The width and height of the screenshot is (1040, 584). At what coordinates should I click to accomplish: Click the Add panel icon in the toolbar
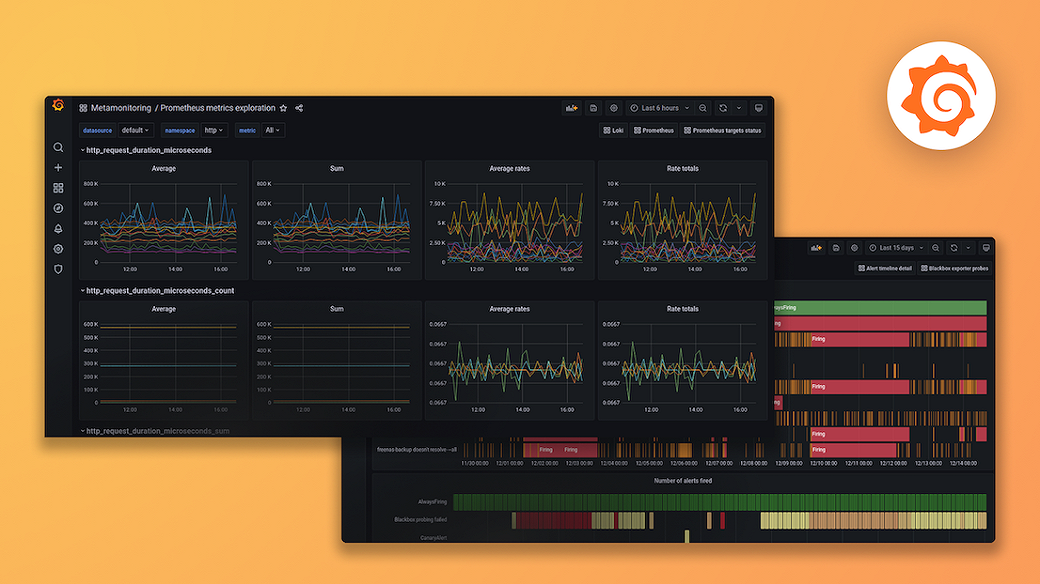[x=572, y=108]
